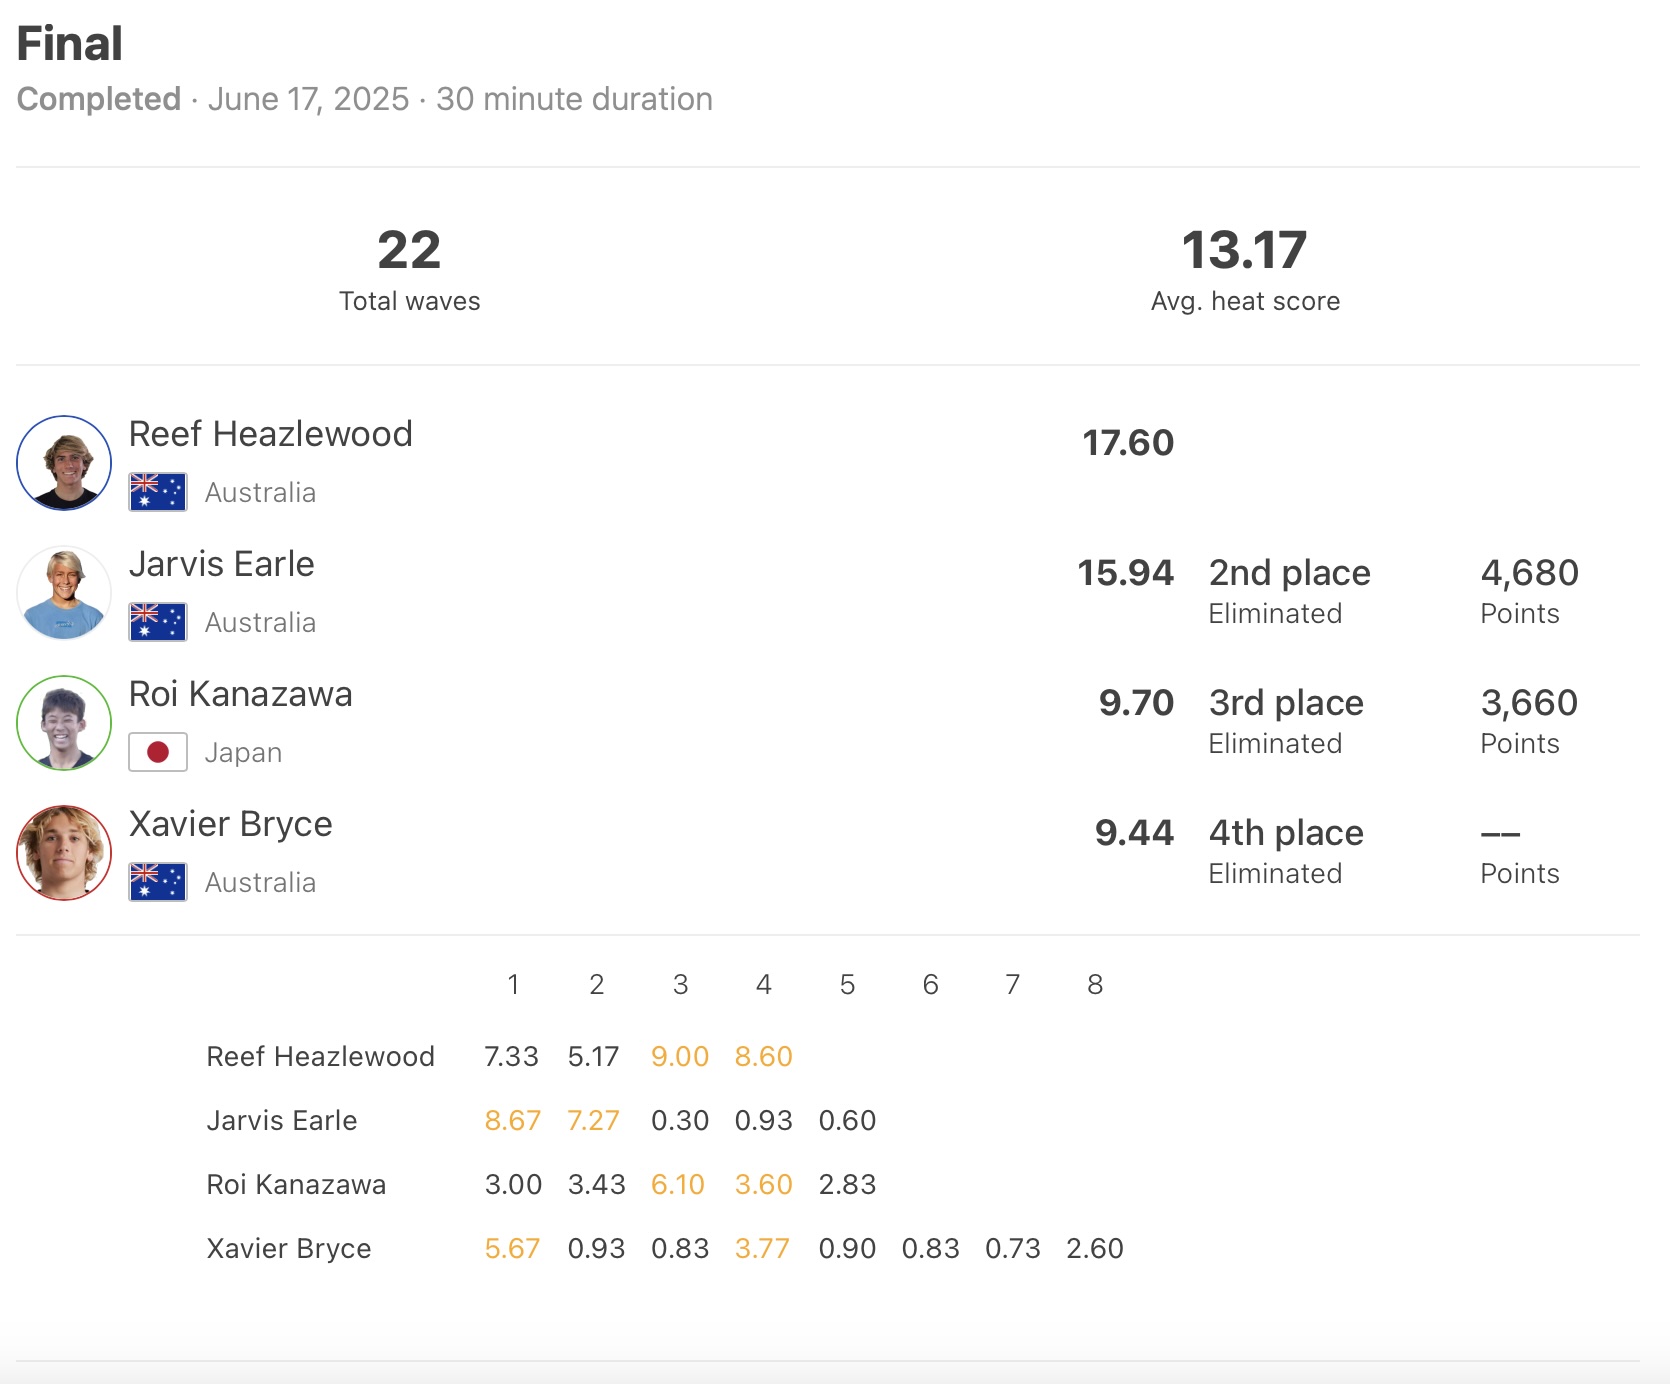The image size is (1670, 1384).
Task: Click the wave 8 column header
Action: pos(1095,985)
